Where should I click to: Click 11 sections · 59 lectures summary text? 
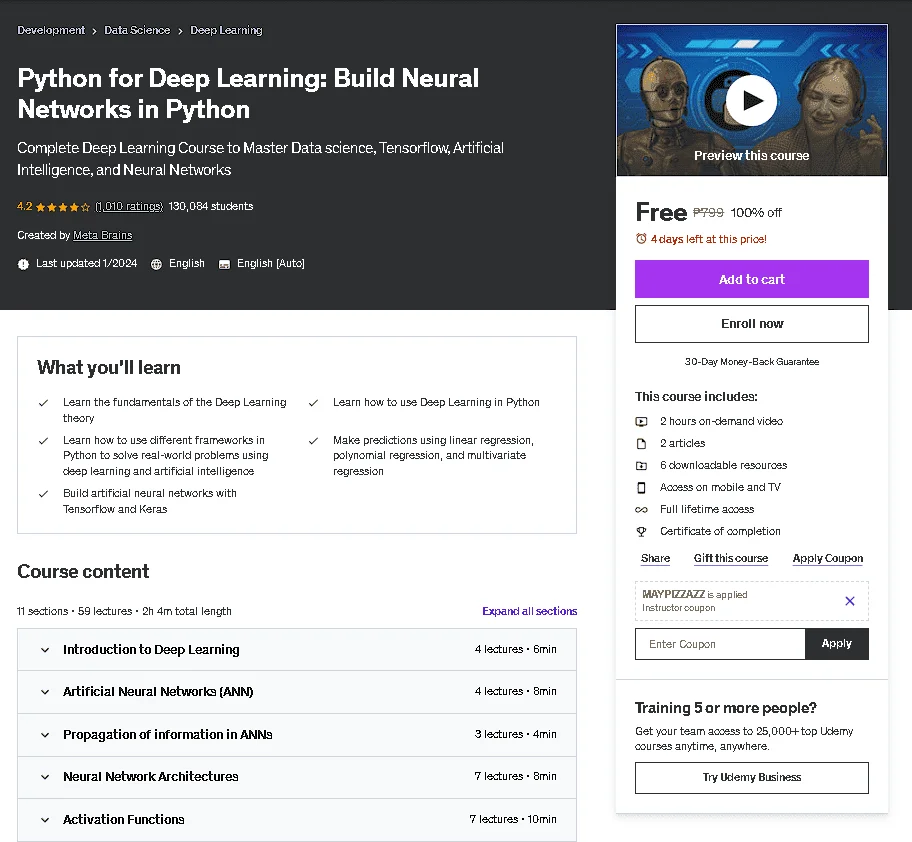pyautogui.click(x=124, y=611)
